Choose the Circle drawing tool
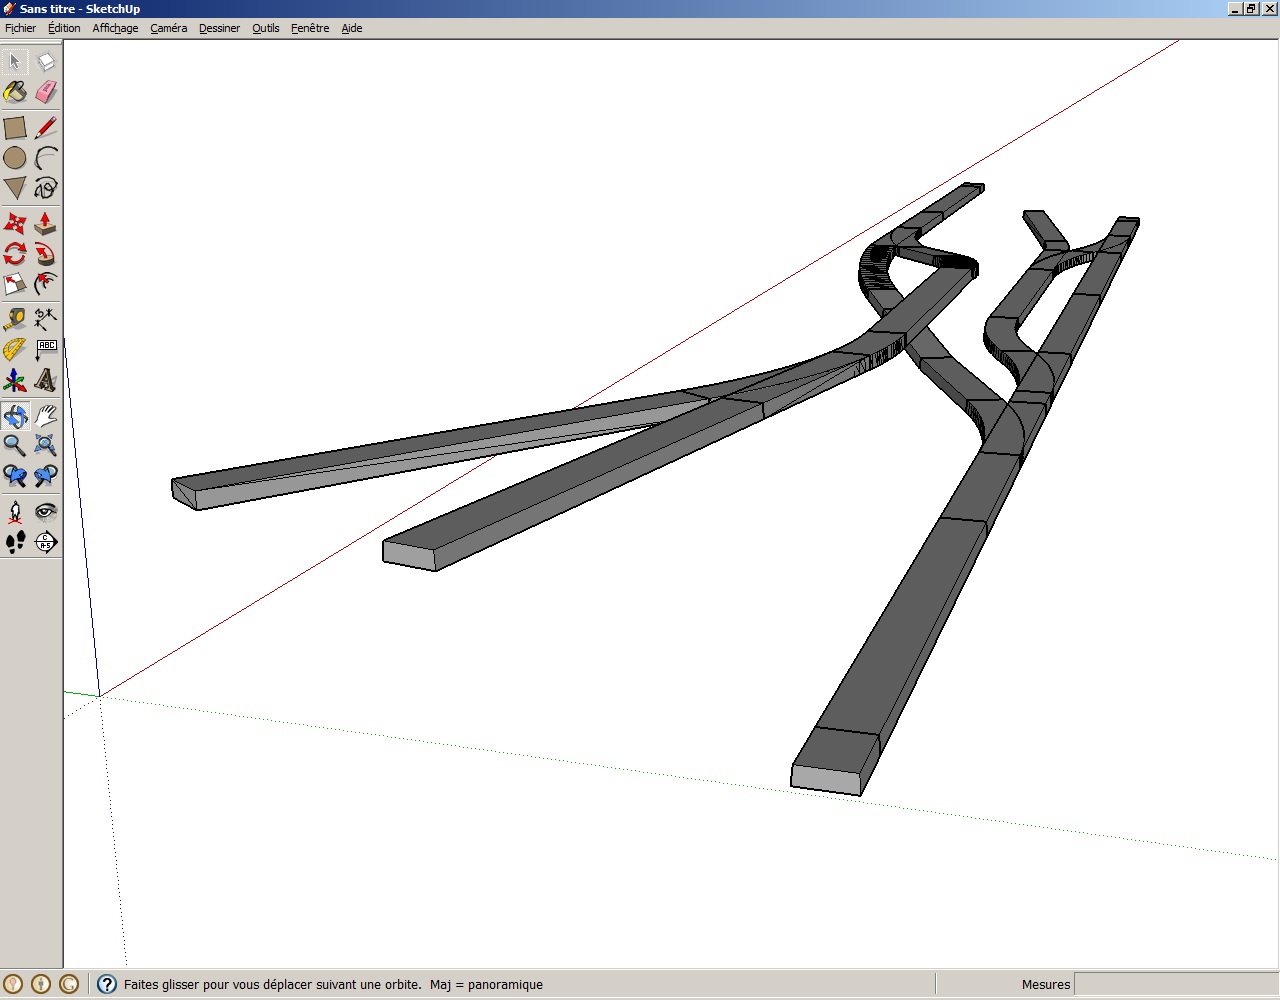 tap(15, 158)
